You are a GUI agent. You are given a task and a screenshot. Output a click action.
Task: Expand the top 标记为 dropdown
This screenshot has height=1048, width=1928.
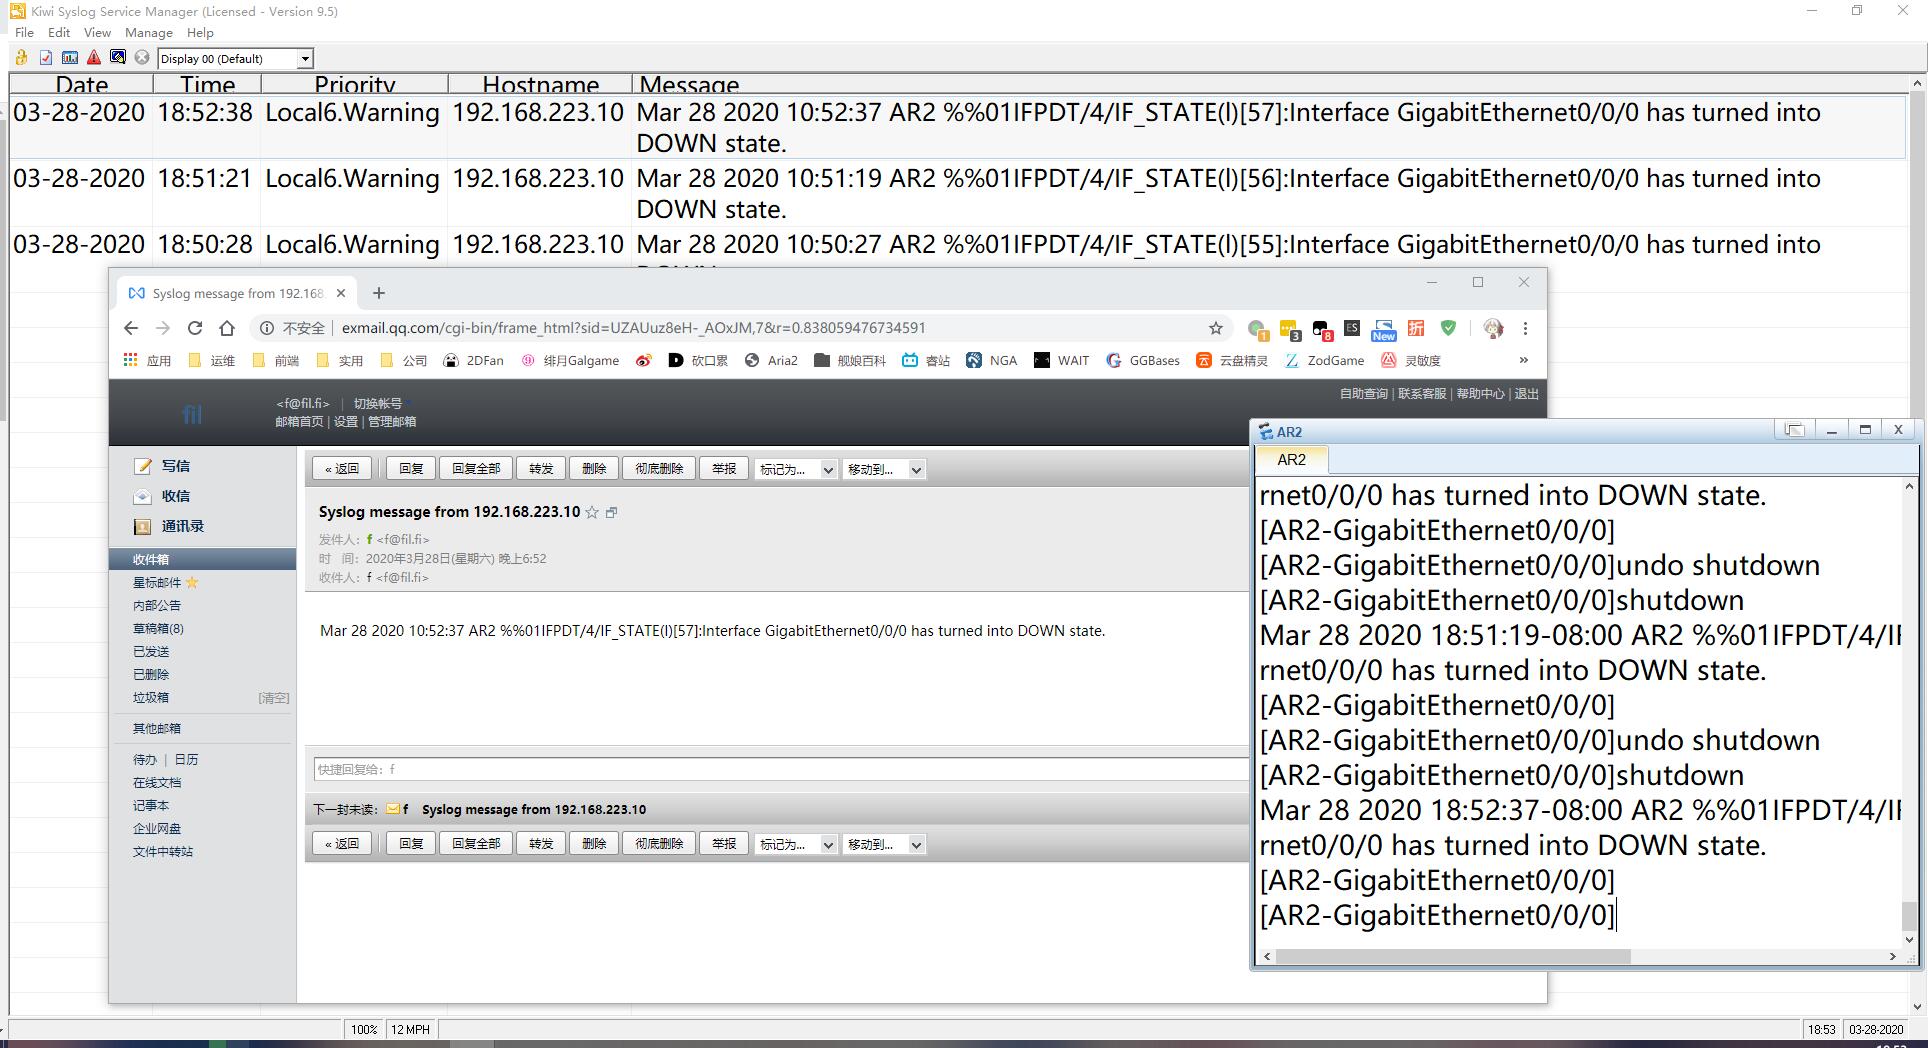click(x=796, y=469)
